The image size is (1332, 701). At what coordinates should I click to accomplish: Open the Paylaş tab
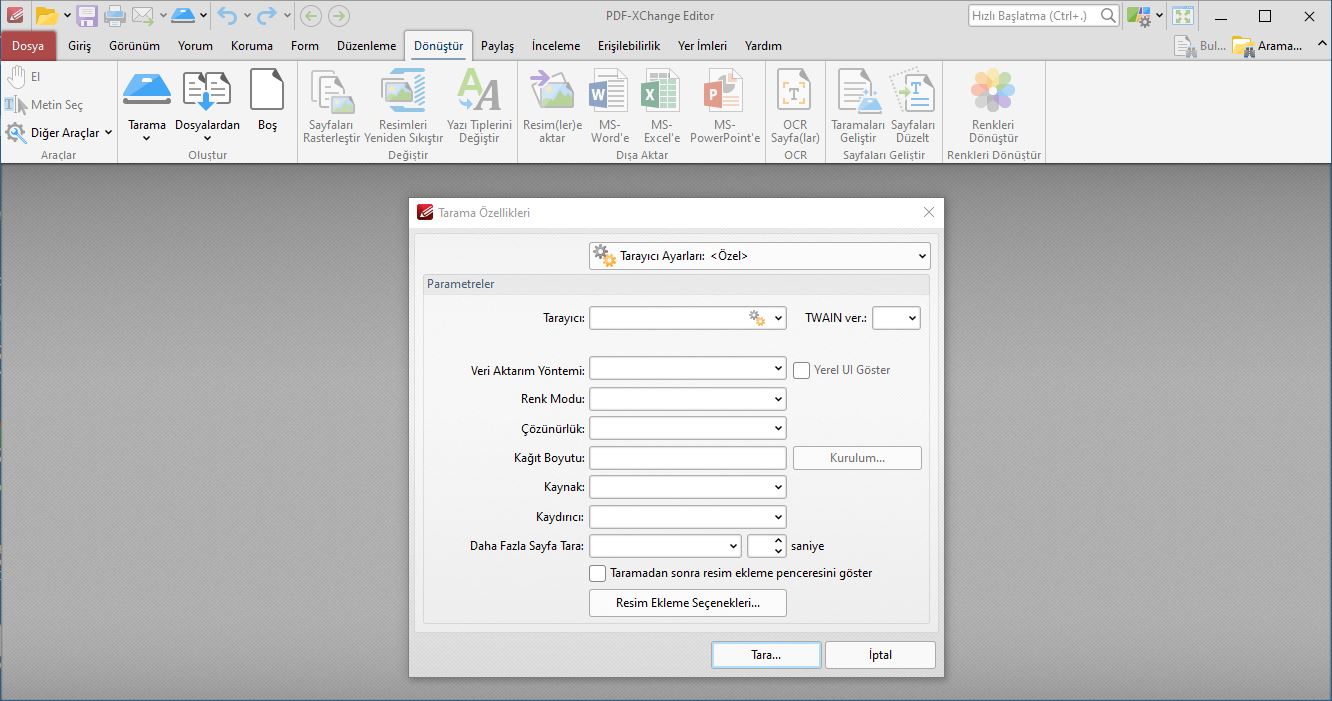(497, 45)
